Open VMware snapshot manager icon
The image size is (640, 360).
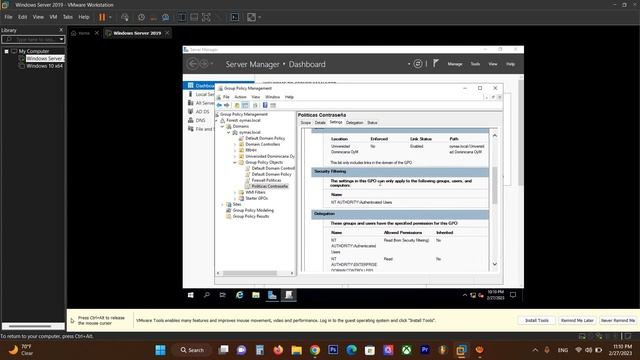165,17
